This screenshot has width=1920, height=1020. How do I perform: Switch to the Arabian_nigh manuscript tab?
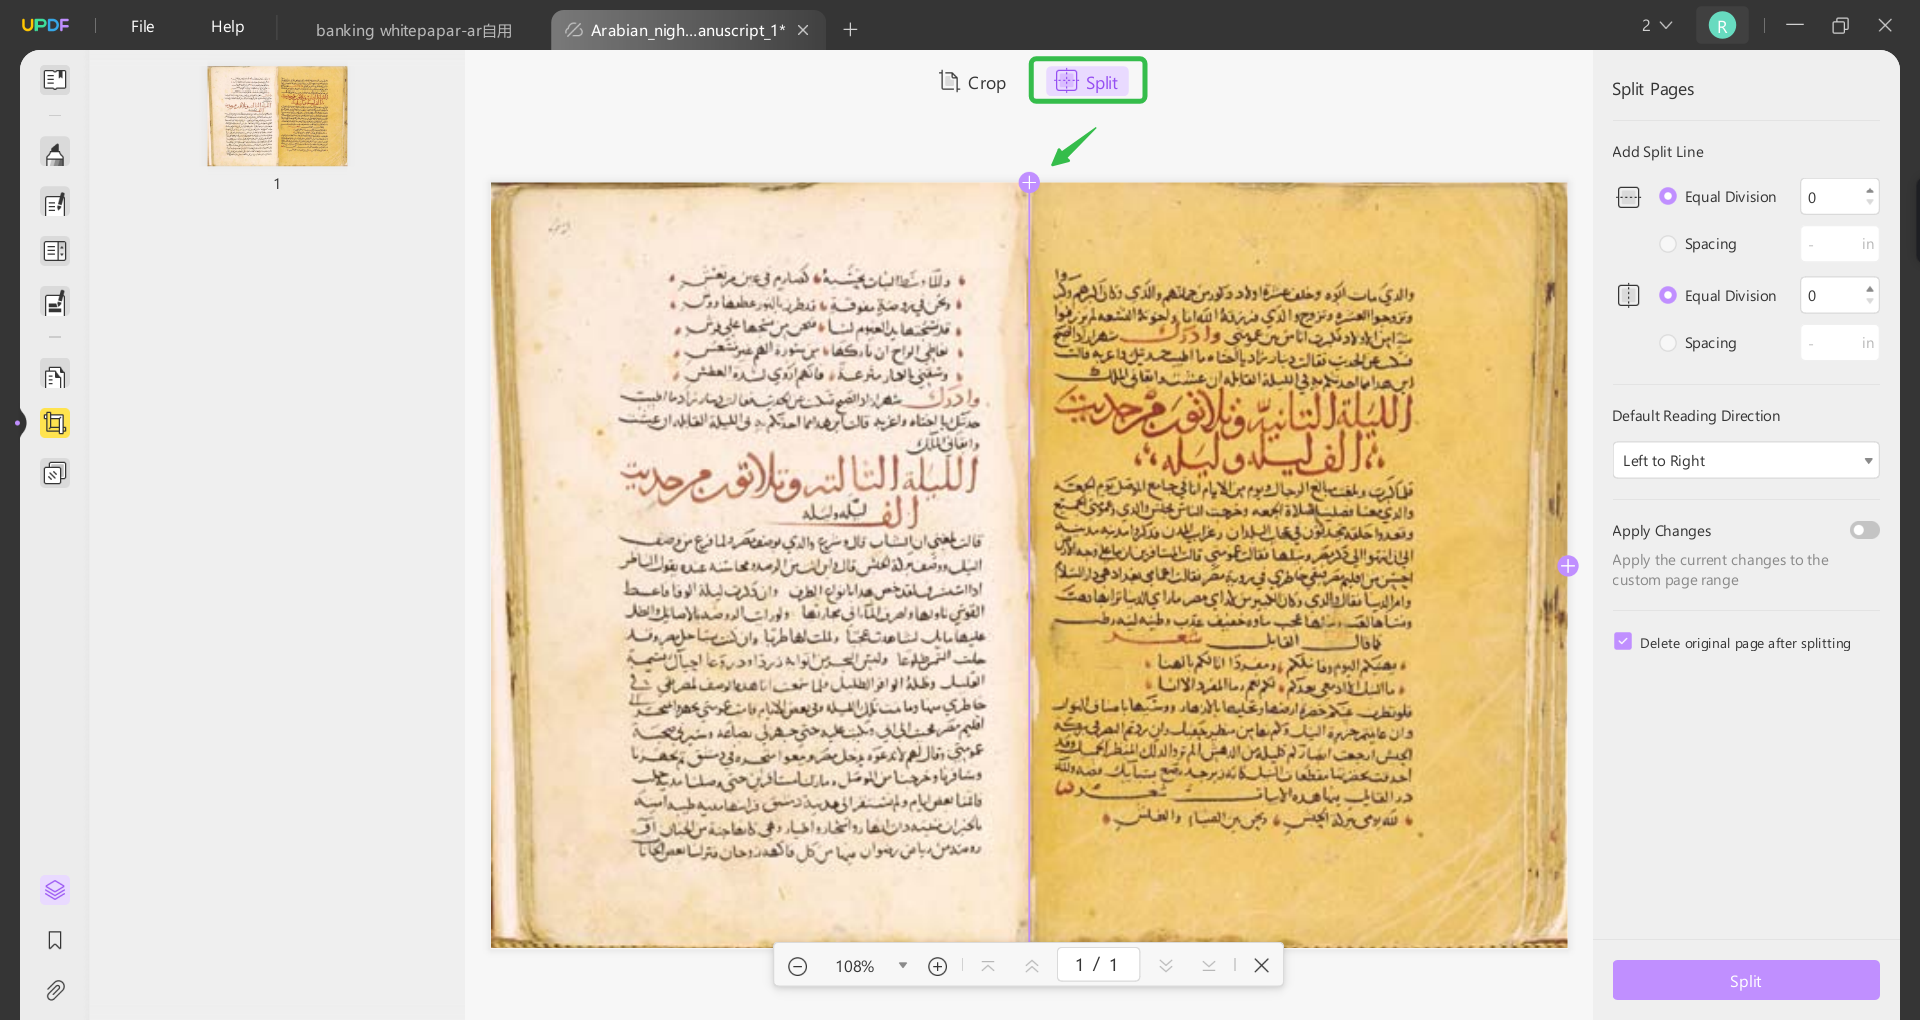click(x=687, y=30)
